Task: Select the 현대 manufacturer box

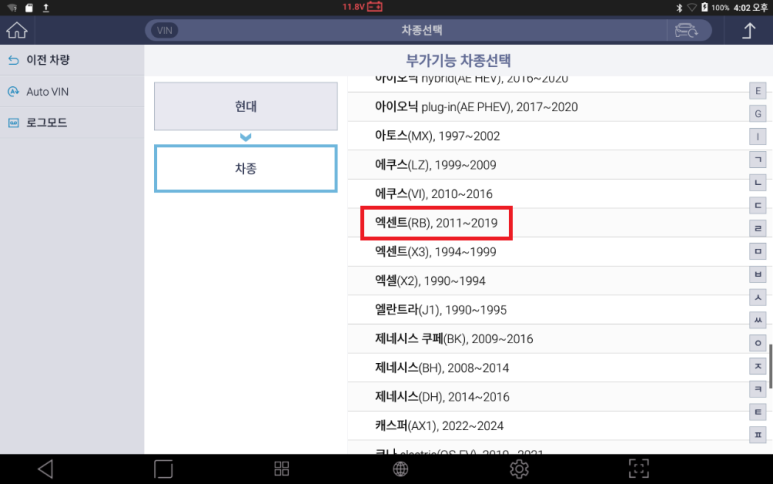Action: [246, 106]
